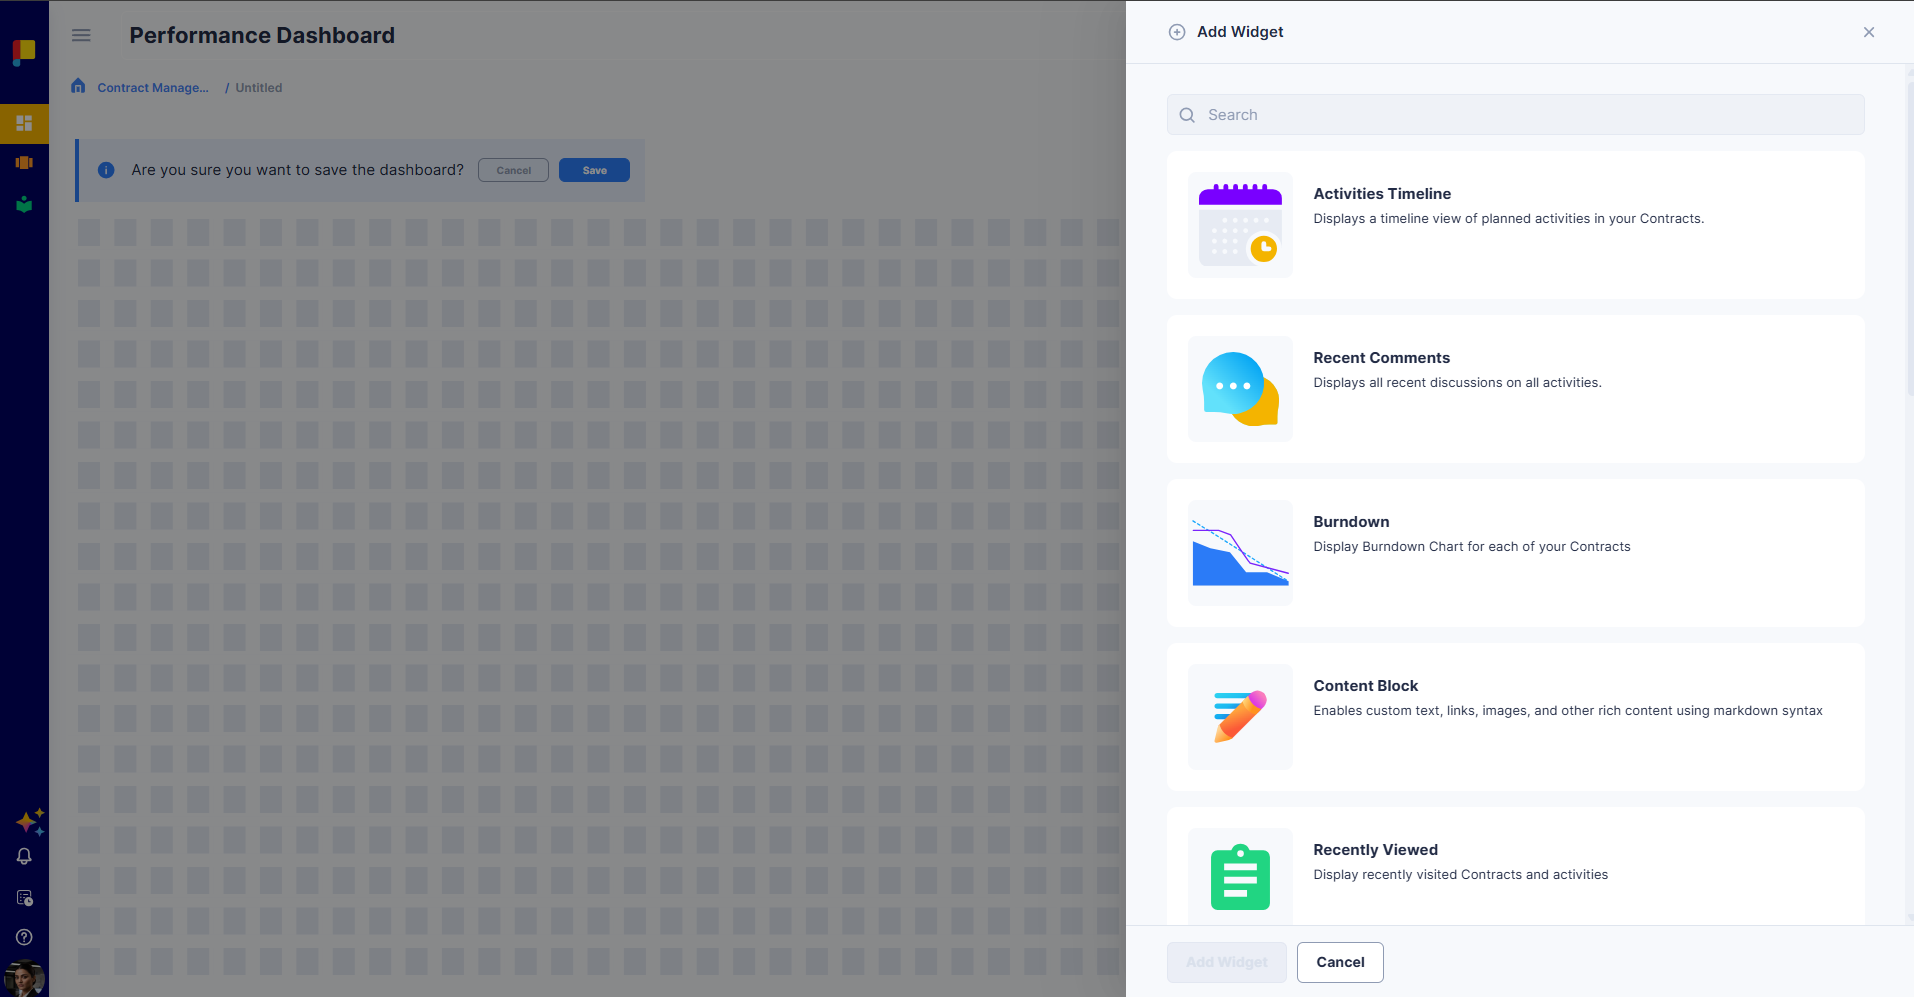
Task: Open the notifications bell icon
Action: coord(24,857)
